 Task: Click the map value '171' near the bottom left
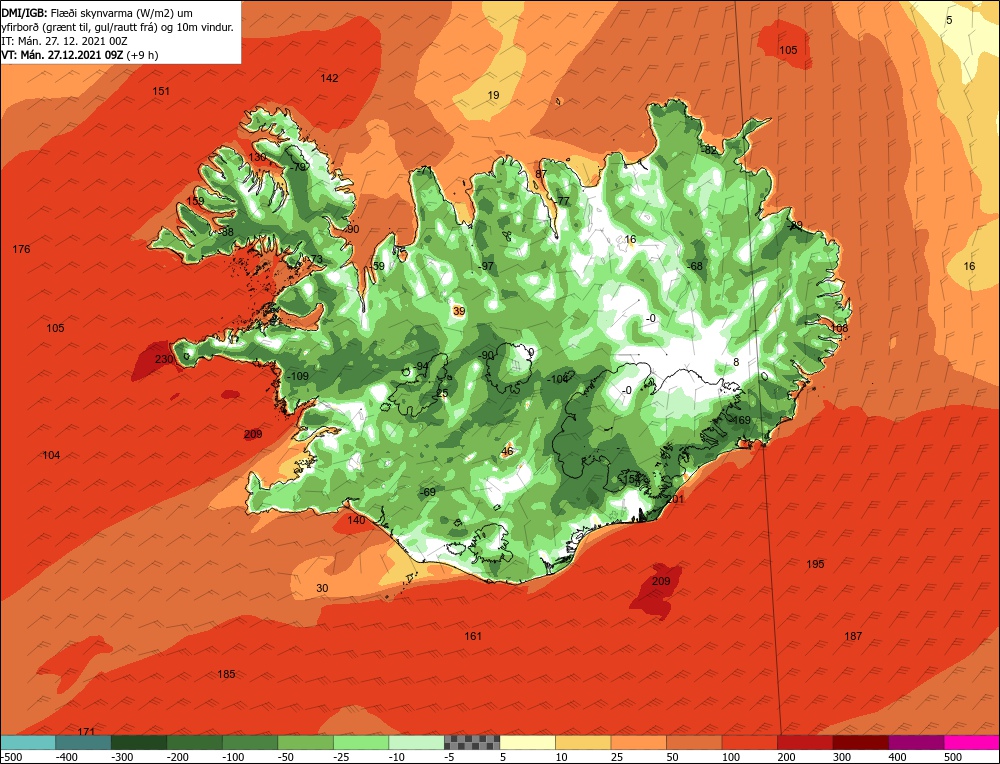[x=86, y=731]
